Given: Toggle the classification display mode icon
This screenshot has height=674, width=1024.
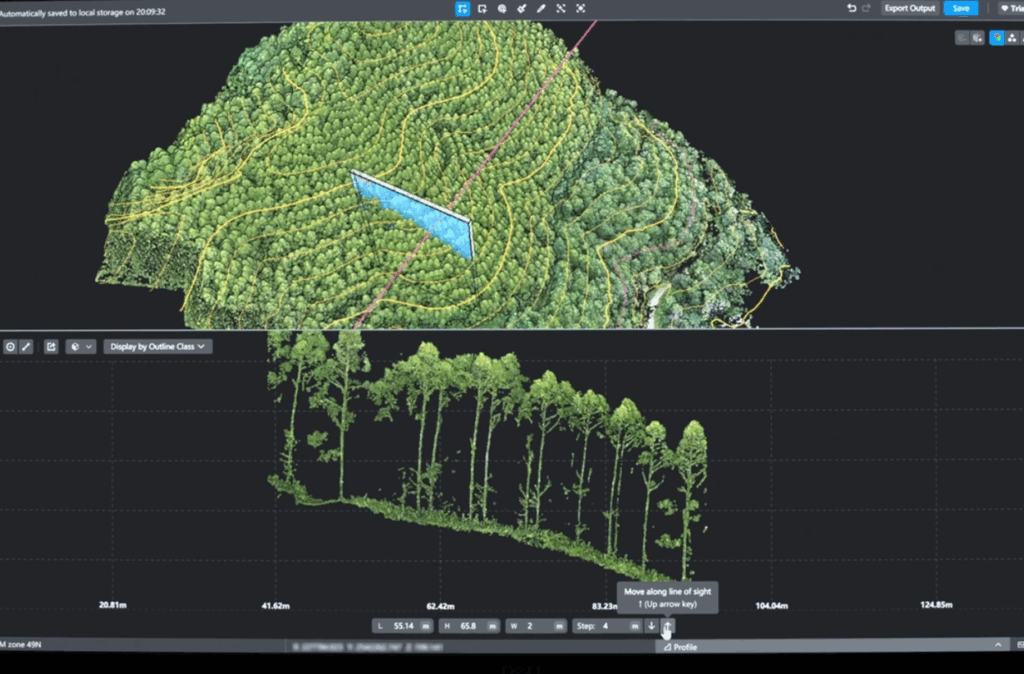Looking at the screenshot, I should [x=1012, y=38].
